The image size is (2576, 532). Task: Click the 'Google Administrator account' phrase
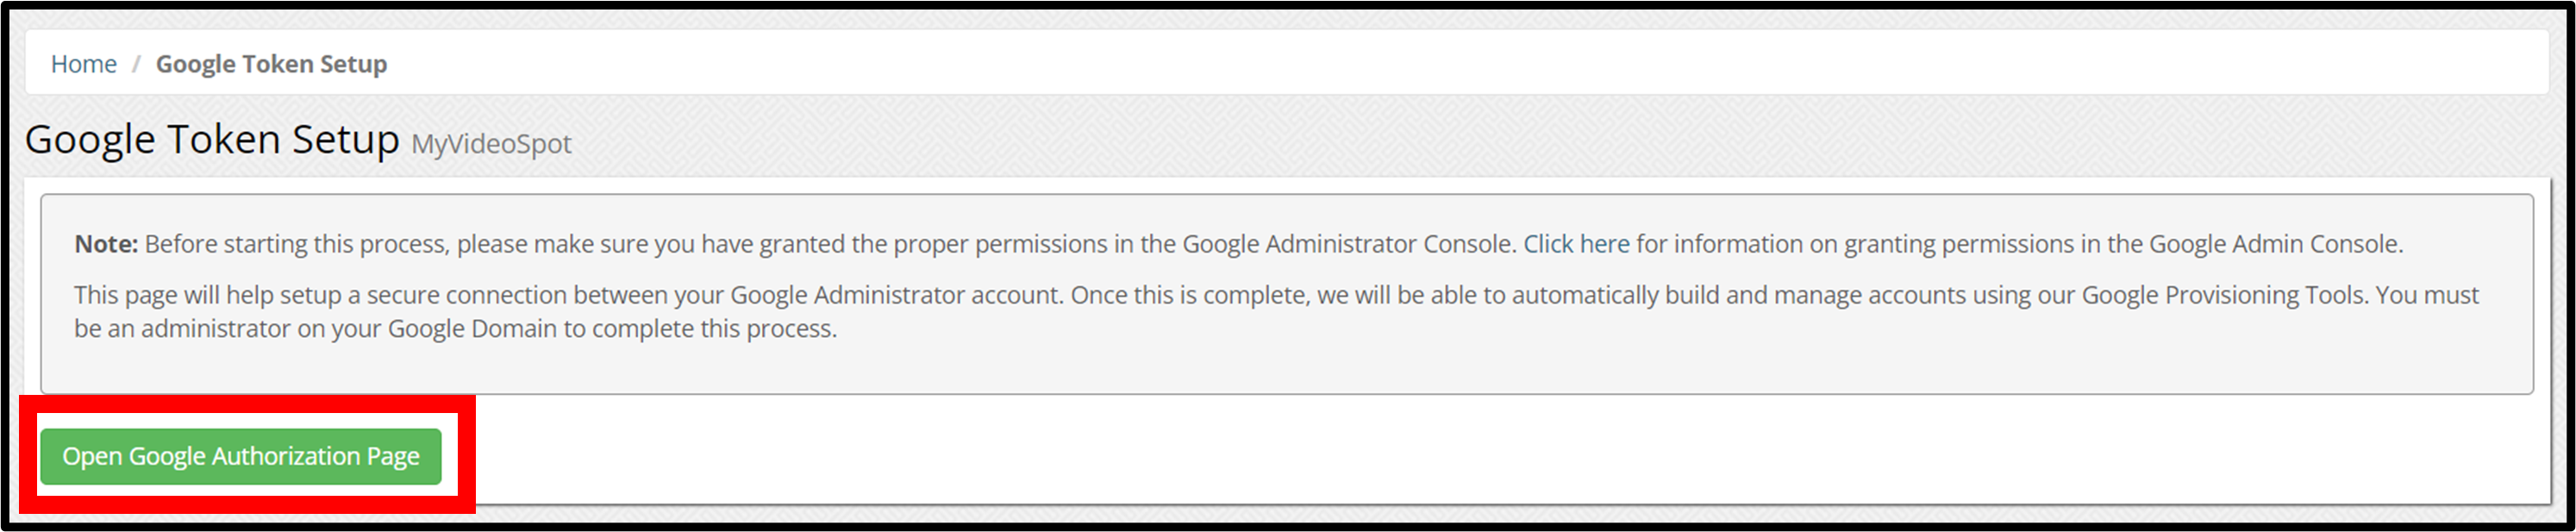point(894,295)
